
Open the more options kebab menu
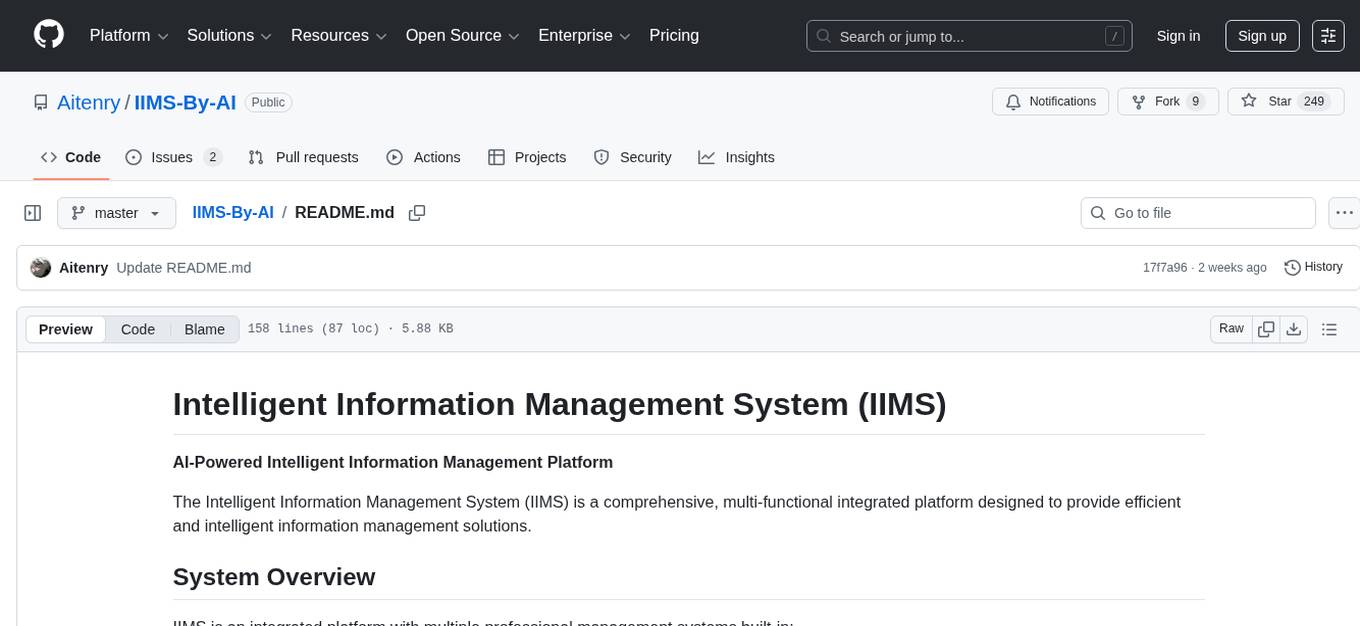click(x=1344, y=212)
